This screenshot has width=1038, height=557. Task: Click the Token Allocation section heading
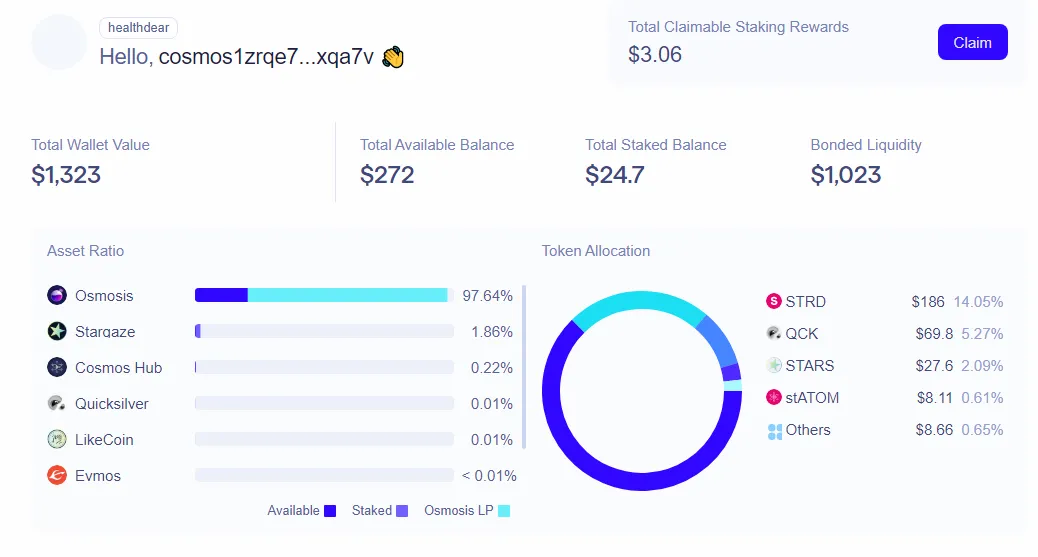[x=596, y=251]
